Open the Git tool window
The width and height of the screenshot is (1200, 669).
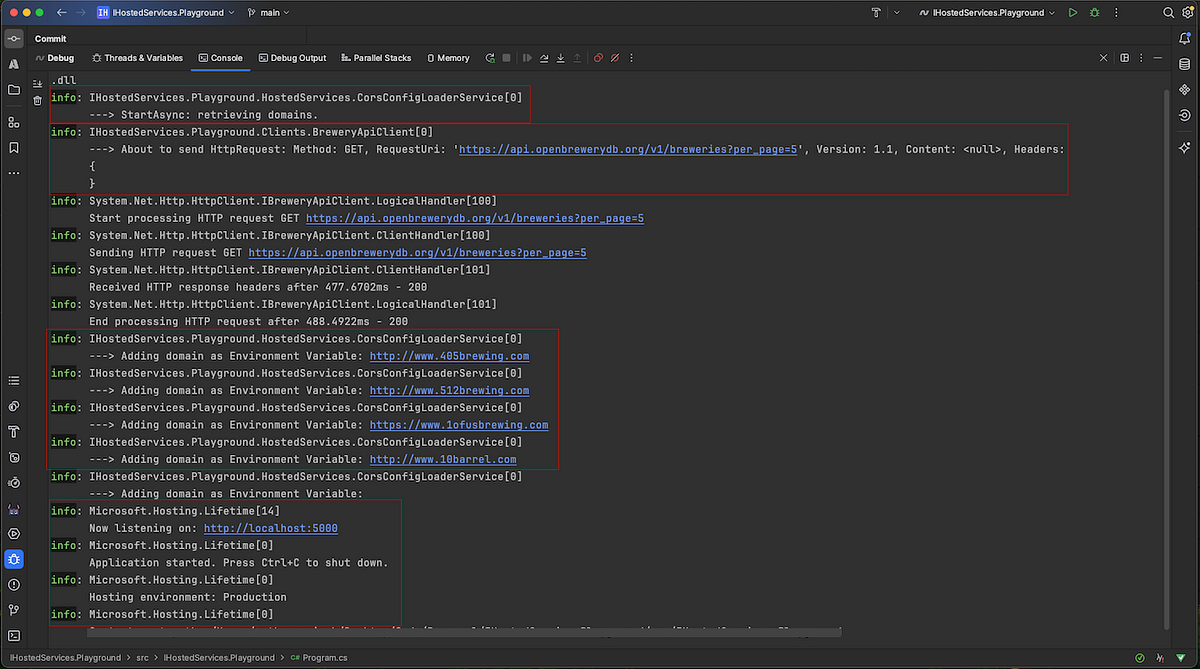pos(15,610)
